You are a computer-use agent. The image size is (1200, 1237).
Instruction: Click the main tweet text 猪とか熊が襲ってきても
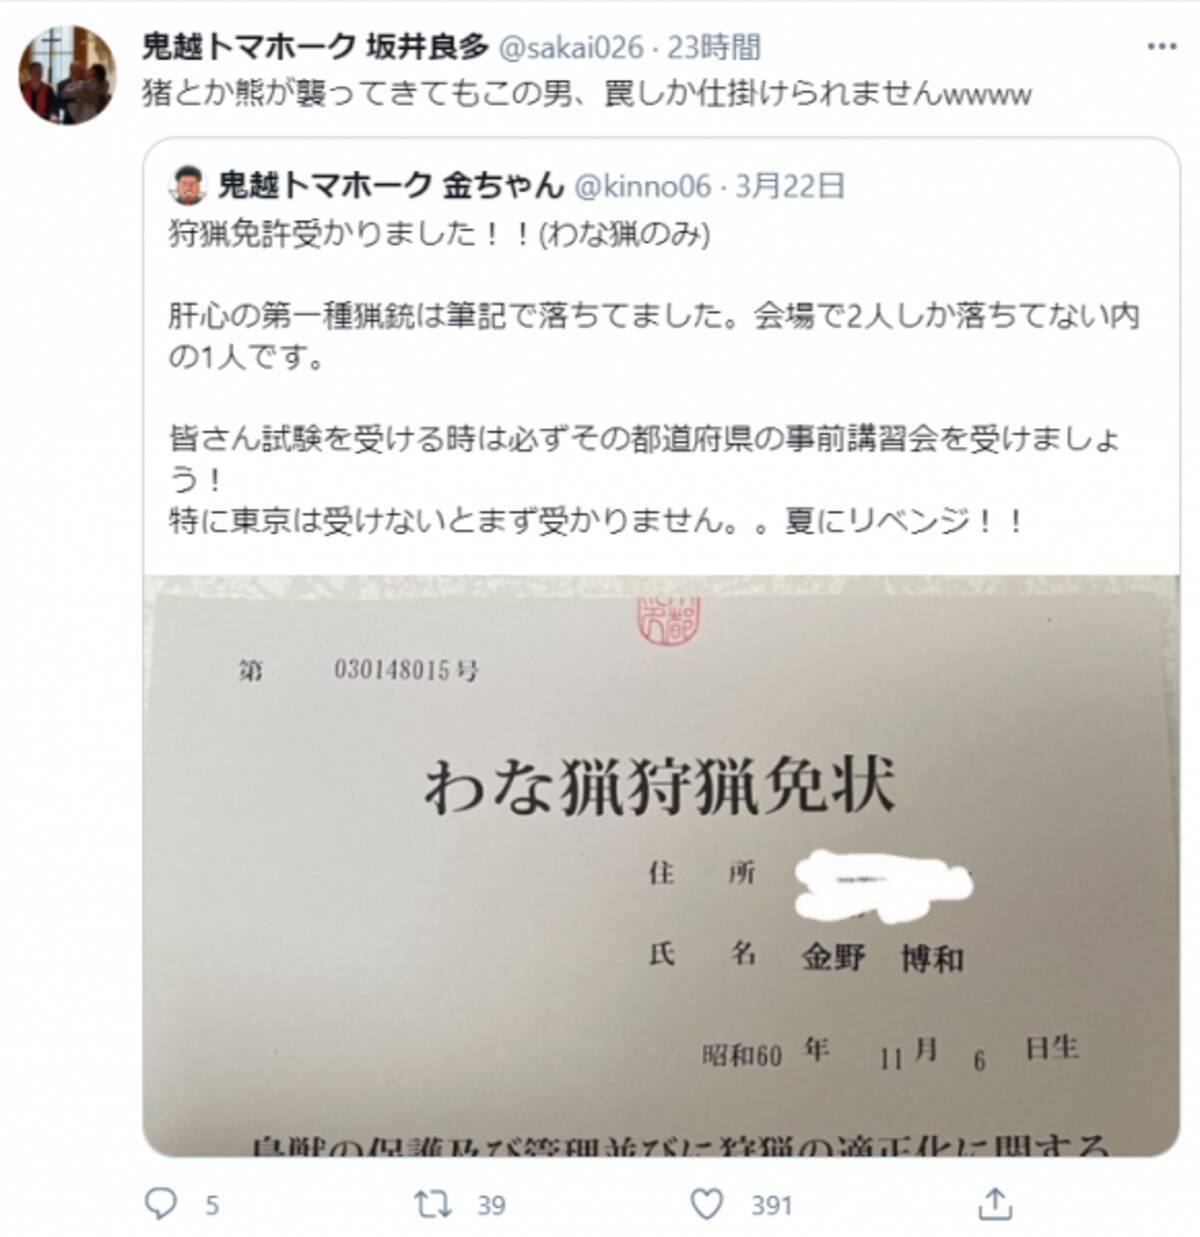(587, 94)
